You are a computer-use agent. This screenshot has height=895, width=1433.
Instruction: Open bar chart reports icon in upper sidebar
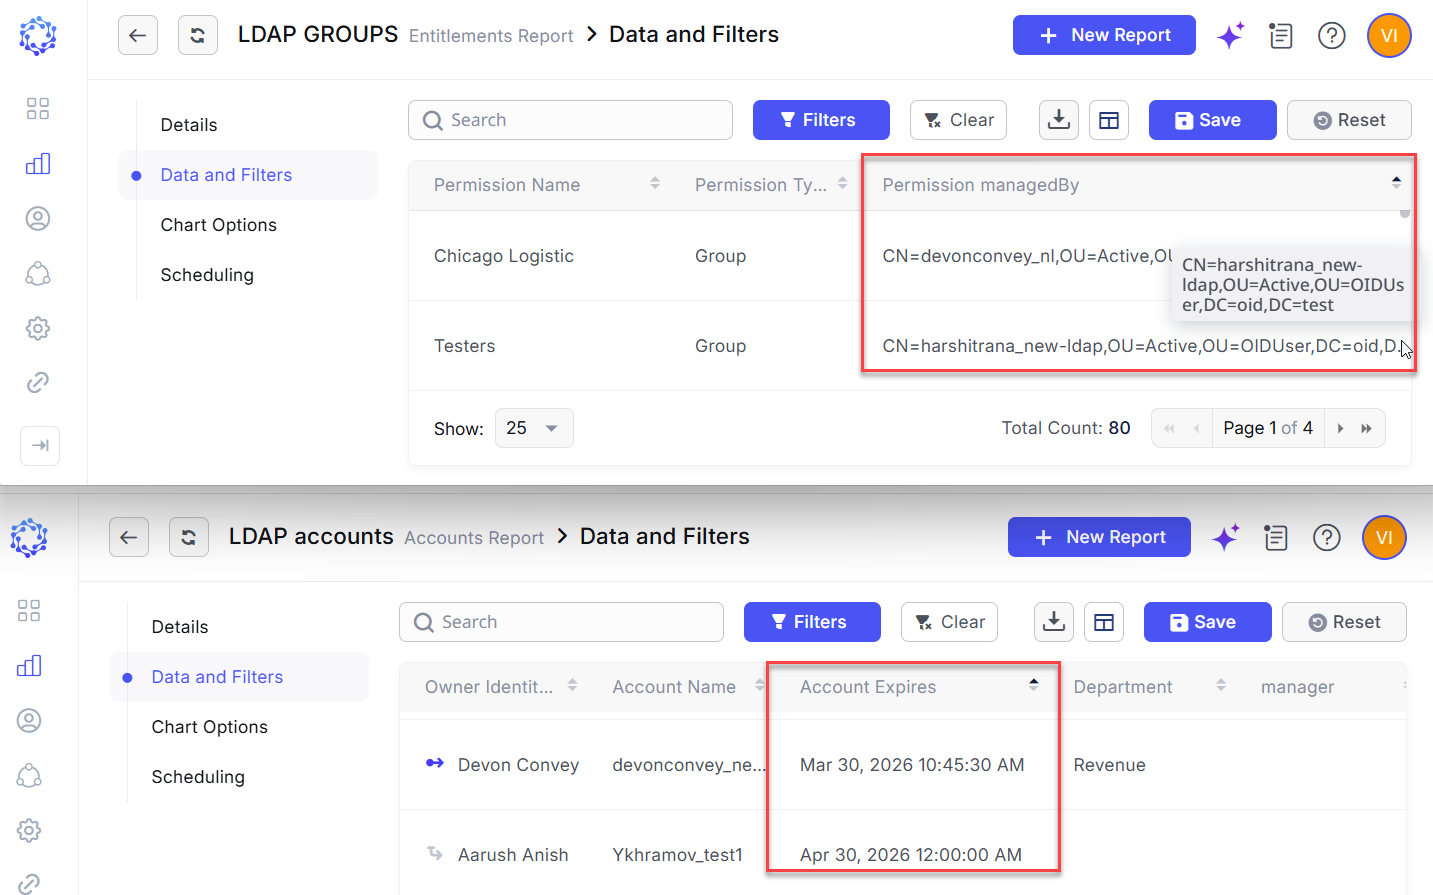click(38, 163)
